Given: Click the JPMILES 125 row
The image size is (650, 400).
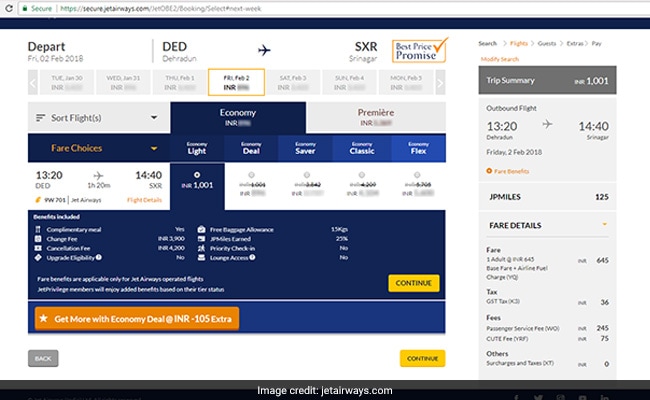Looking at the screenshot, I should click(547, 197).
